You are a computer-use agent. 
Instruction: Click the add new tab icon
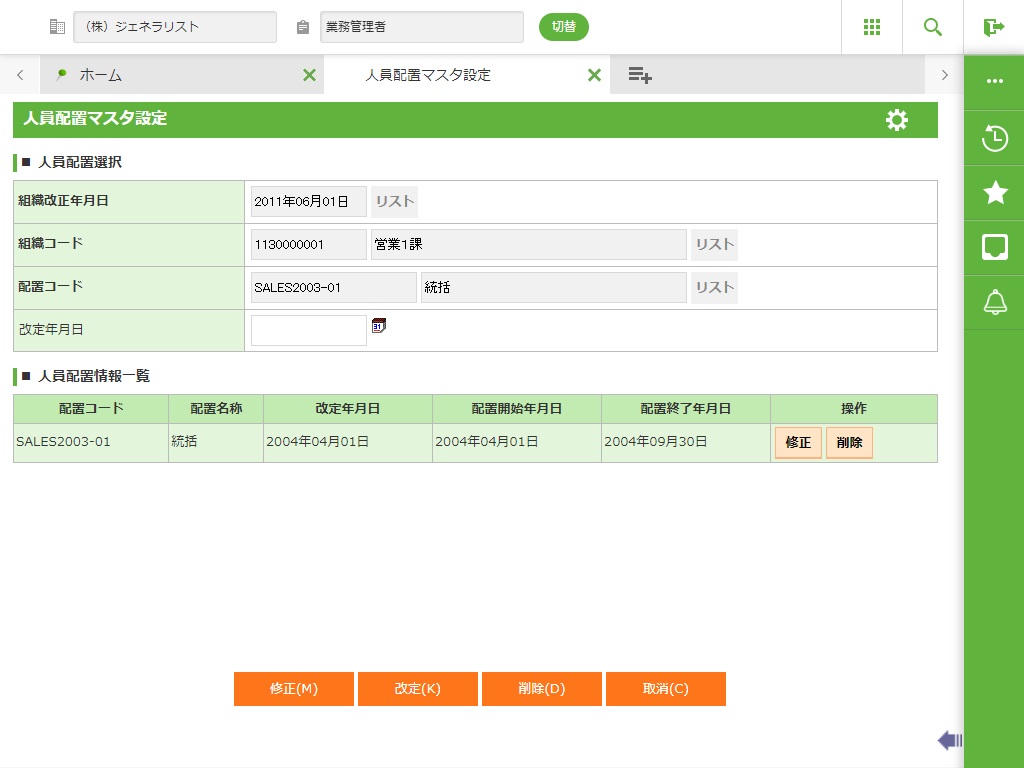point(640,75)
